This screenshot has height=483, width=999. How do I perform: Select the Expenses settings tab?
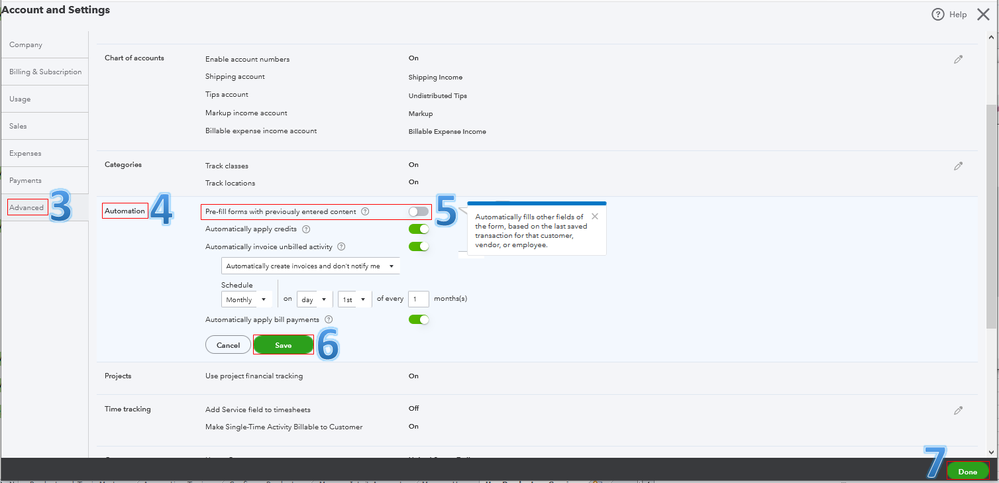[x=45, y=153]
